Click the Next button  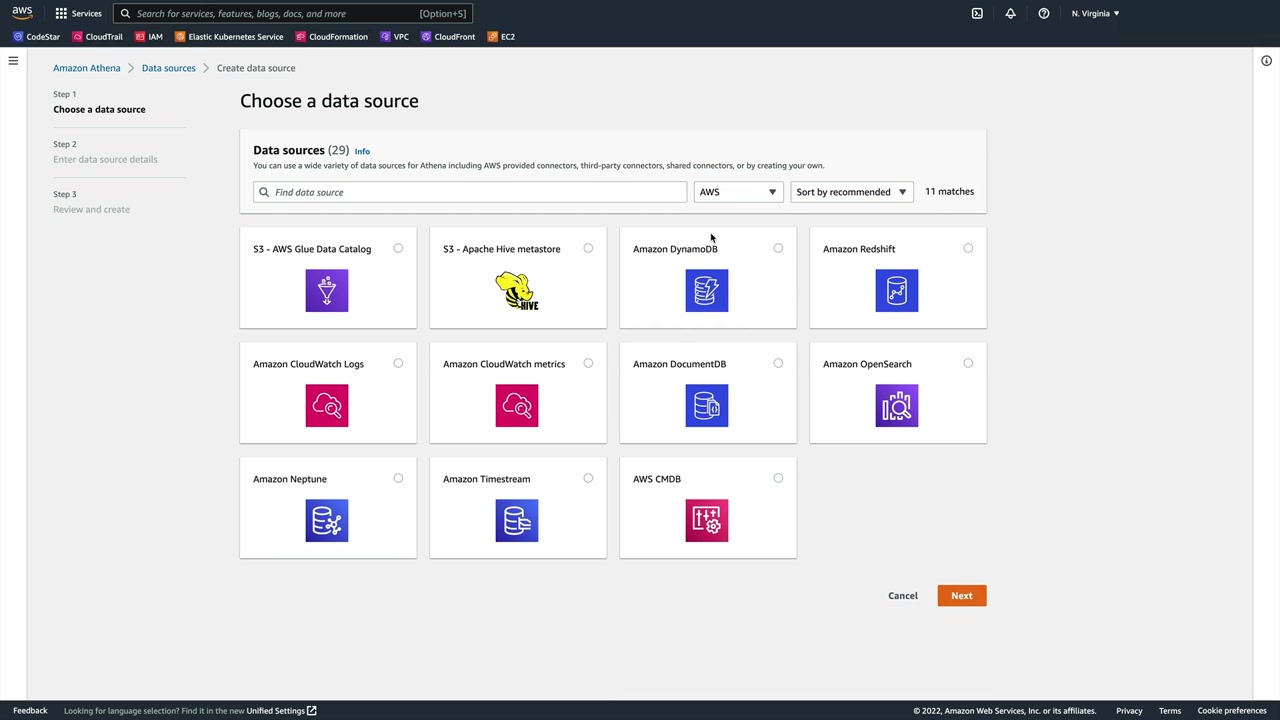coord(961,596)
